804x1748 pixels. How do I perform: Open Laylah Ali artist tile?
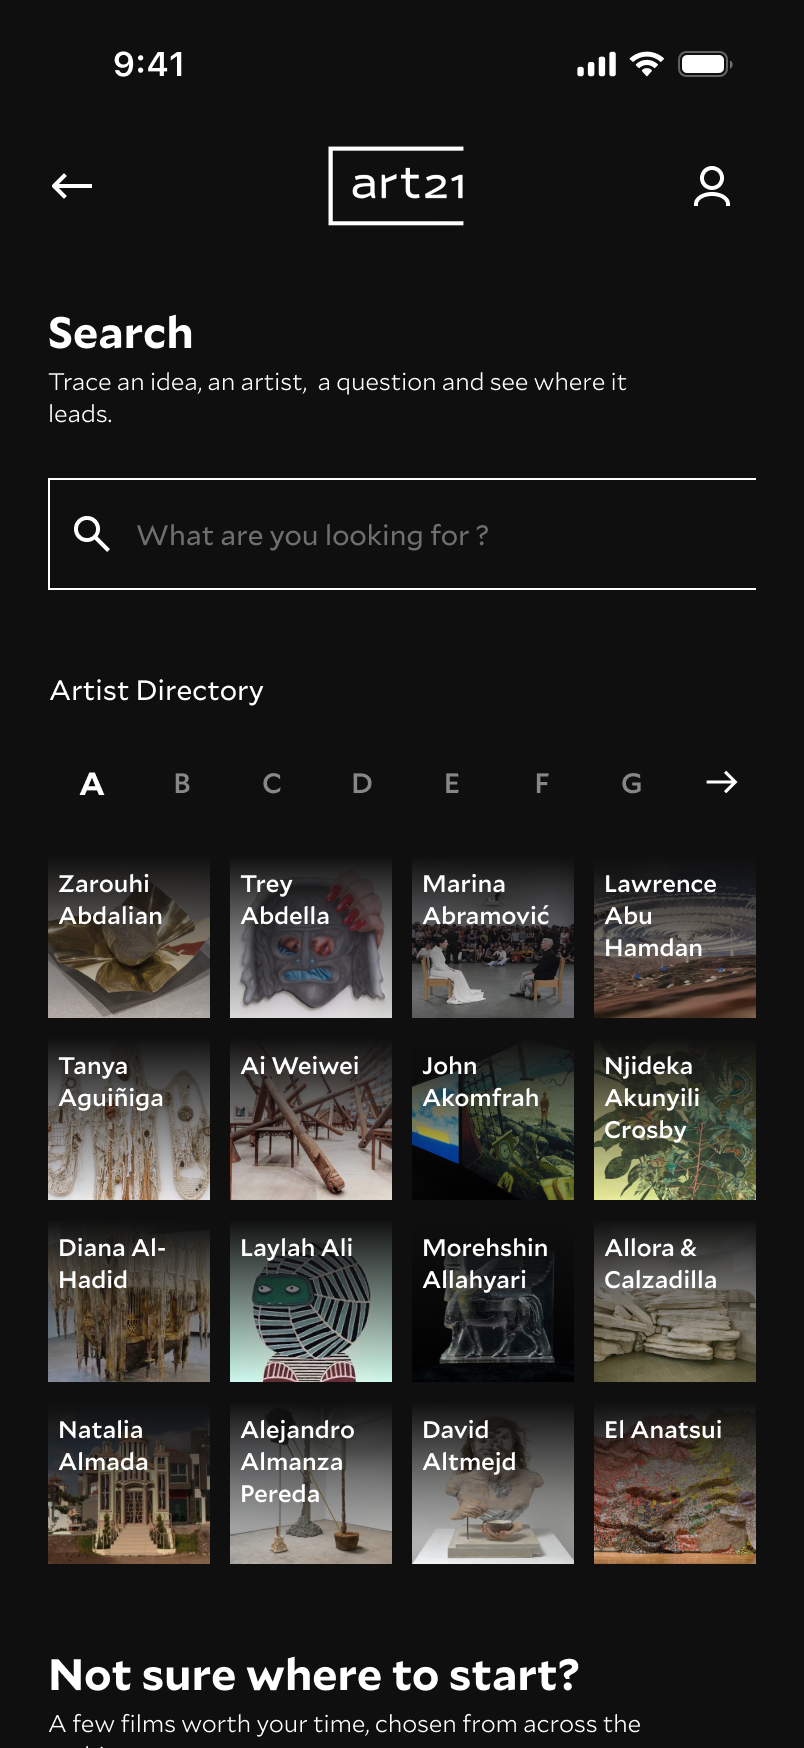coord(311,1301)
